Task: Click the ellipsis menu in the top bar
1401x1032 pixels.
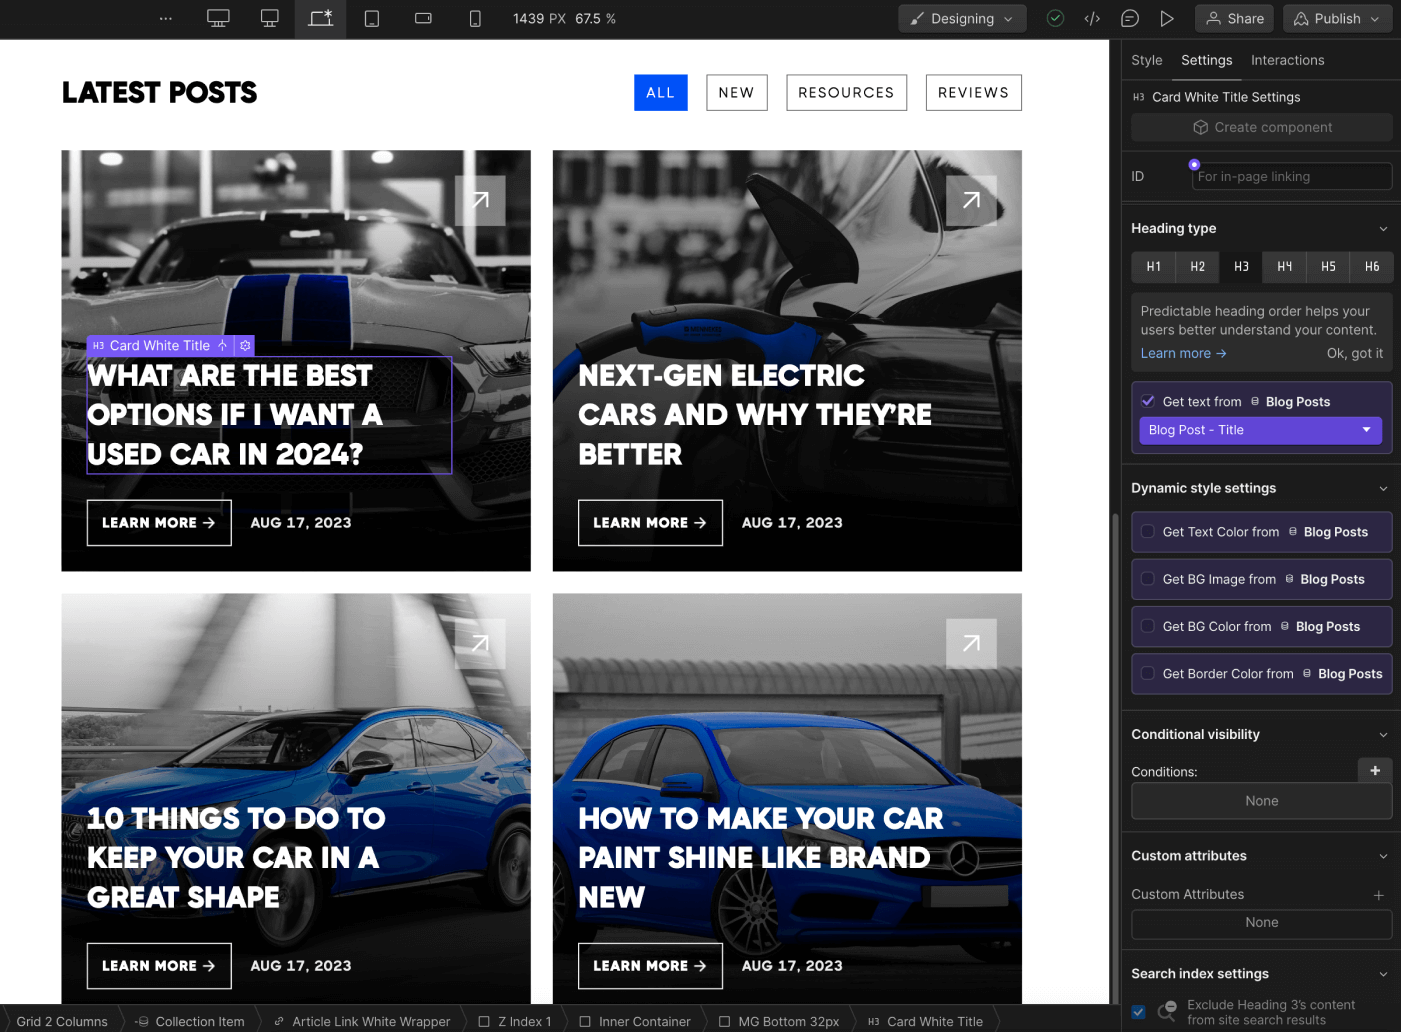Action: tap(165, 18)
